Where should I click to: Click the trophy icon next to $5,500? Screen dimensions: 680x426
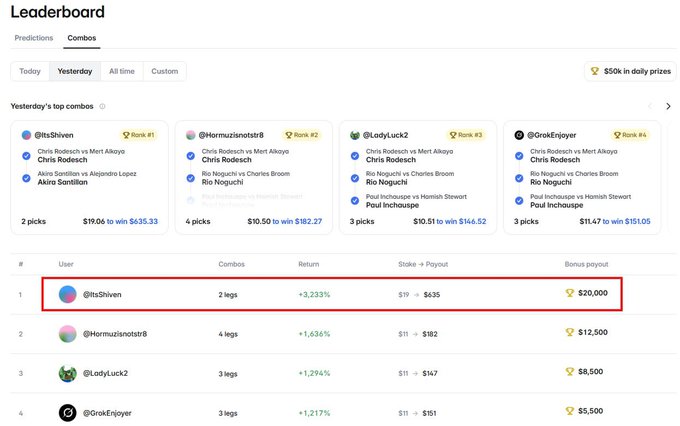coord(570,411)
